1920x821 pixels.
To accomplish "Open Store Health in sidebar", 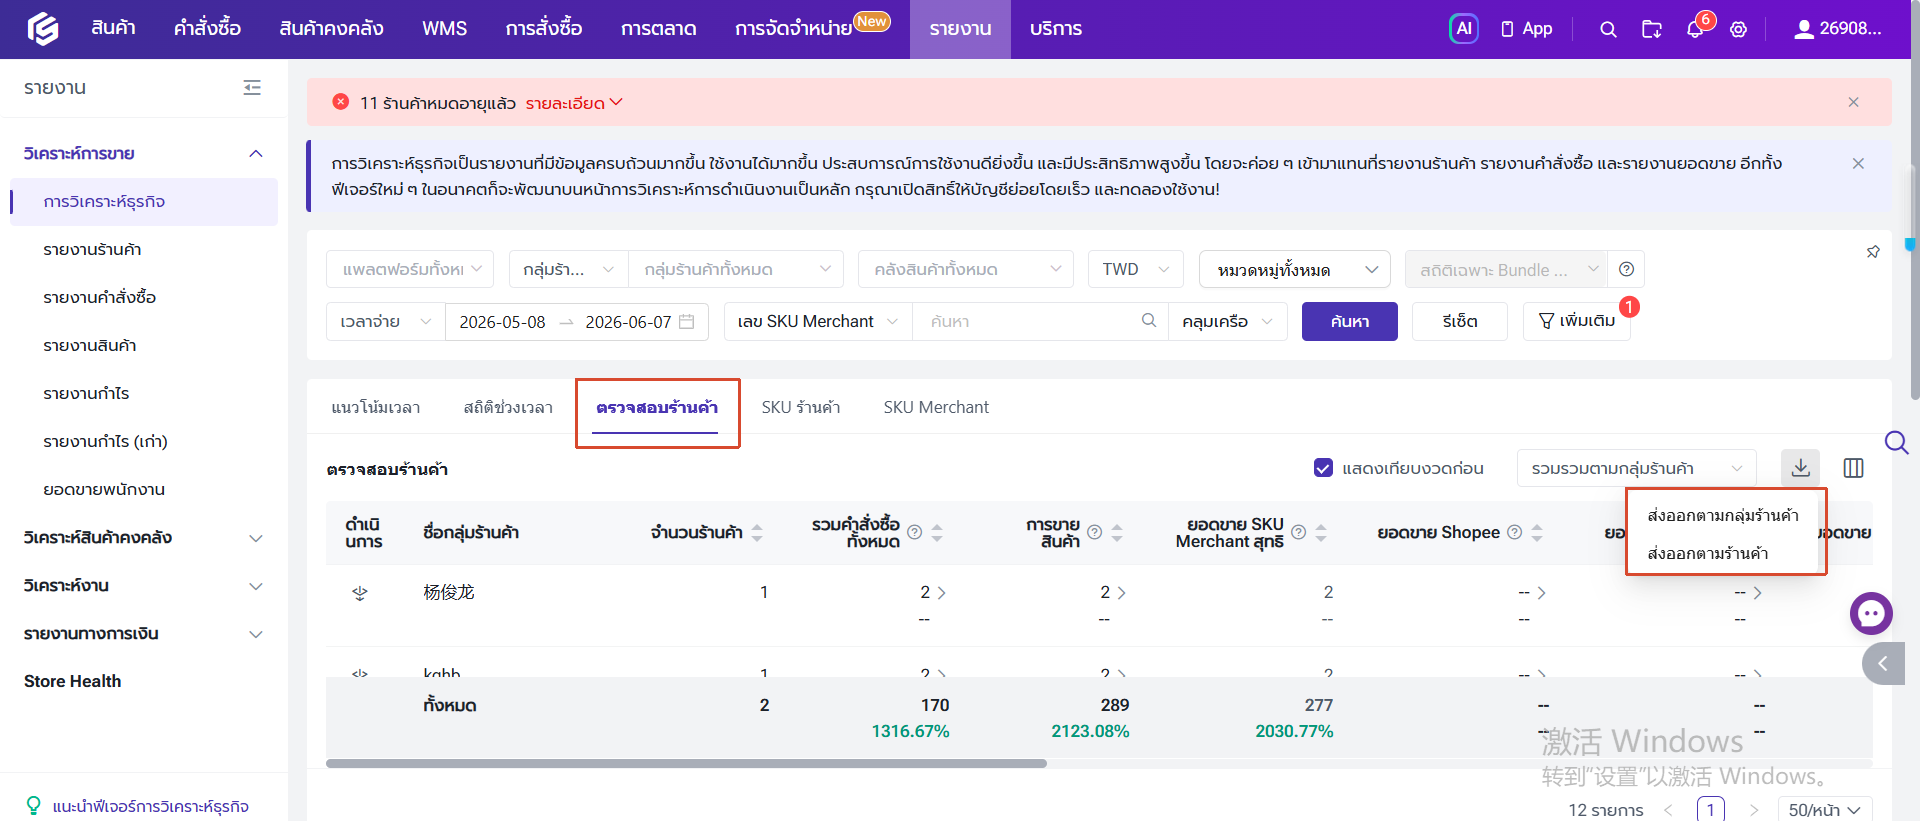I will tap(72, 681).
